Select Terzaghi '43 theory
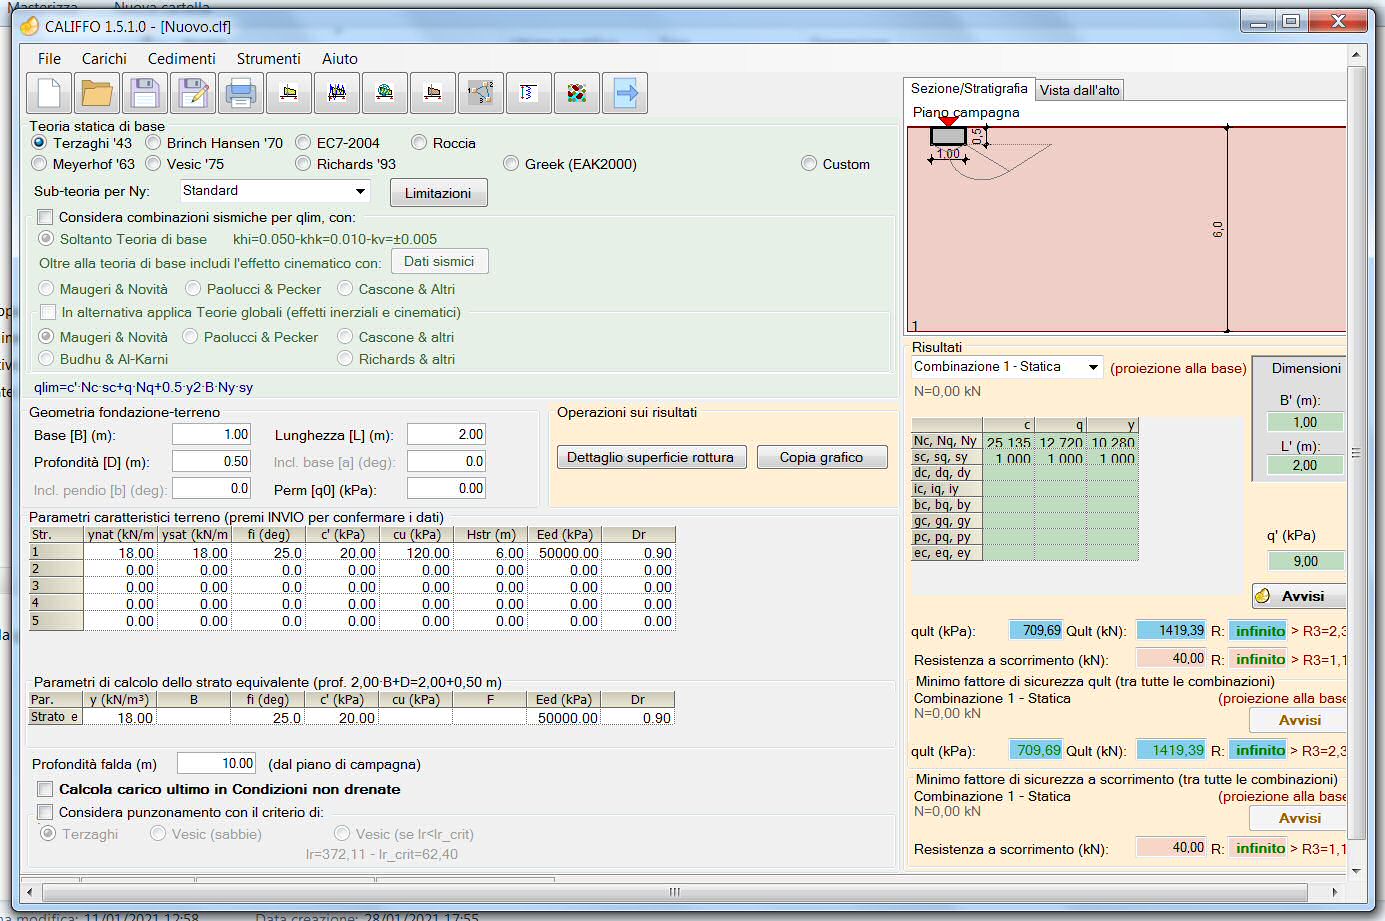The image size is (1385, 921). point(39,143)
